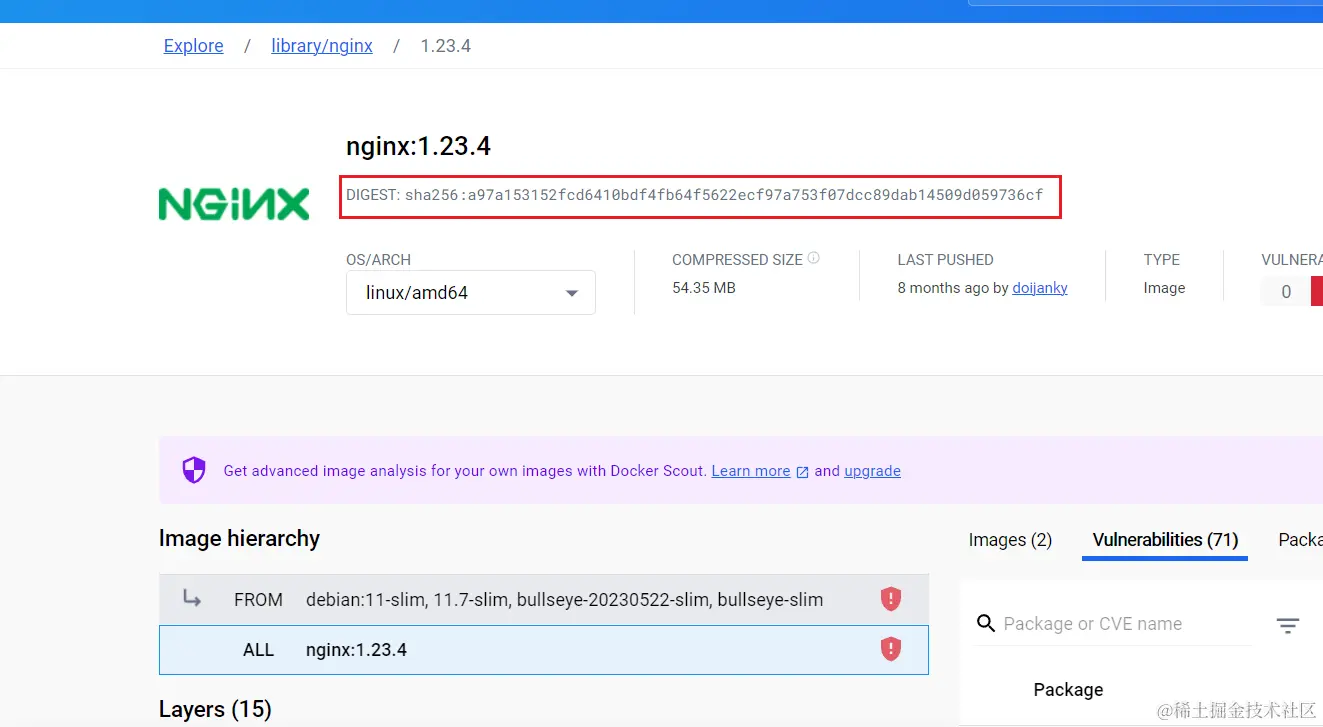1323x727 pixels.
Task: Click the Package column header
Action: point(1068,690)
